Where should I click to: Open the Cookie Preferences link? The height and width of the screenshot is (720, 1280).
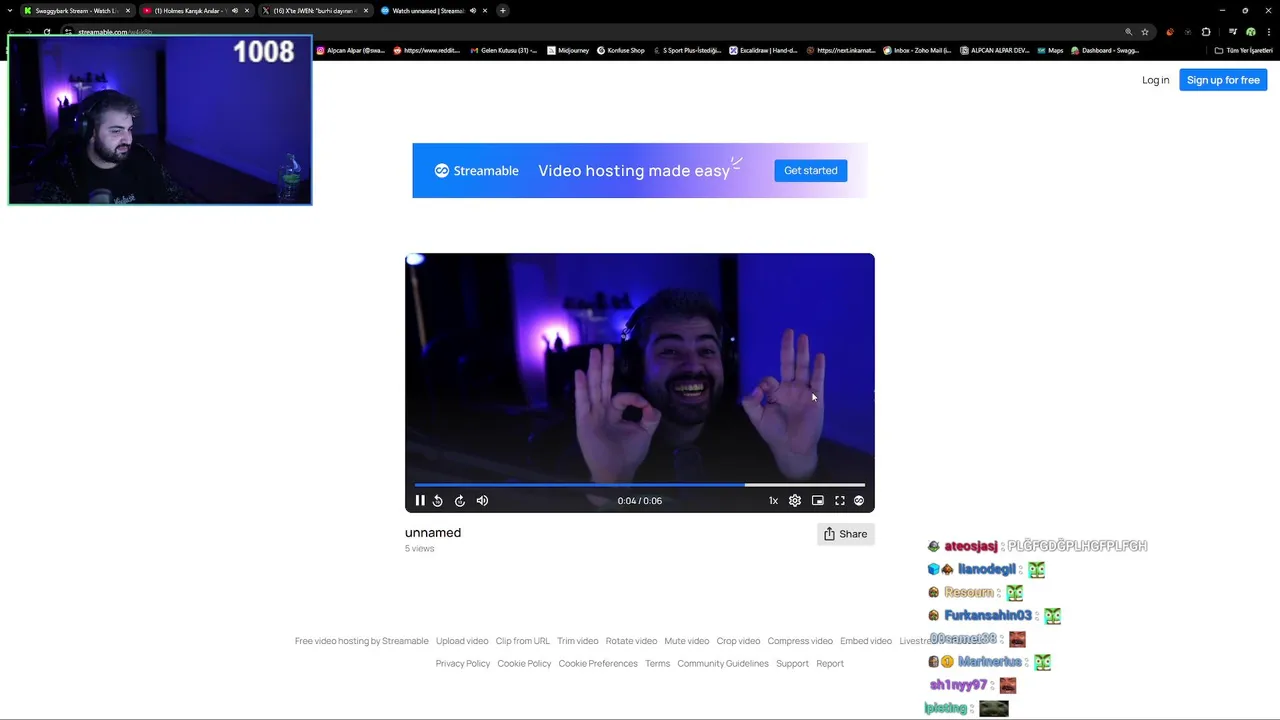(x=598, y=664)
